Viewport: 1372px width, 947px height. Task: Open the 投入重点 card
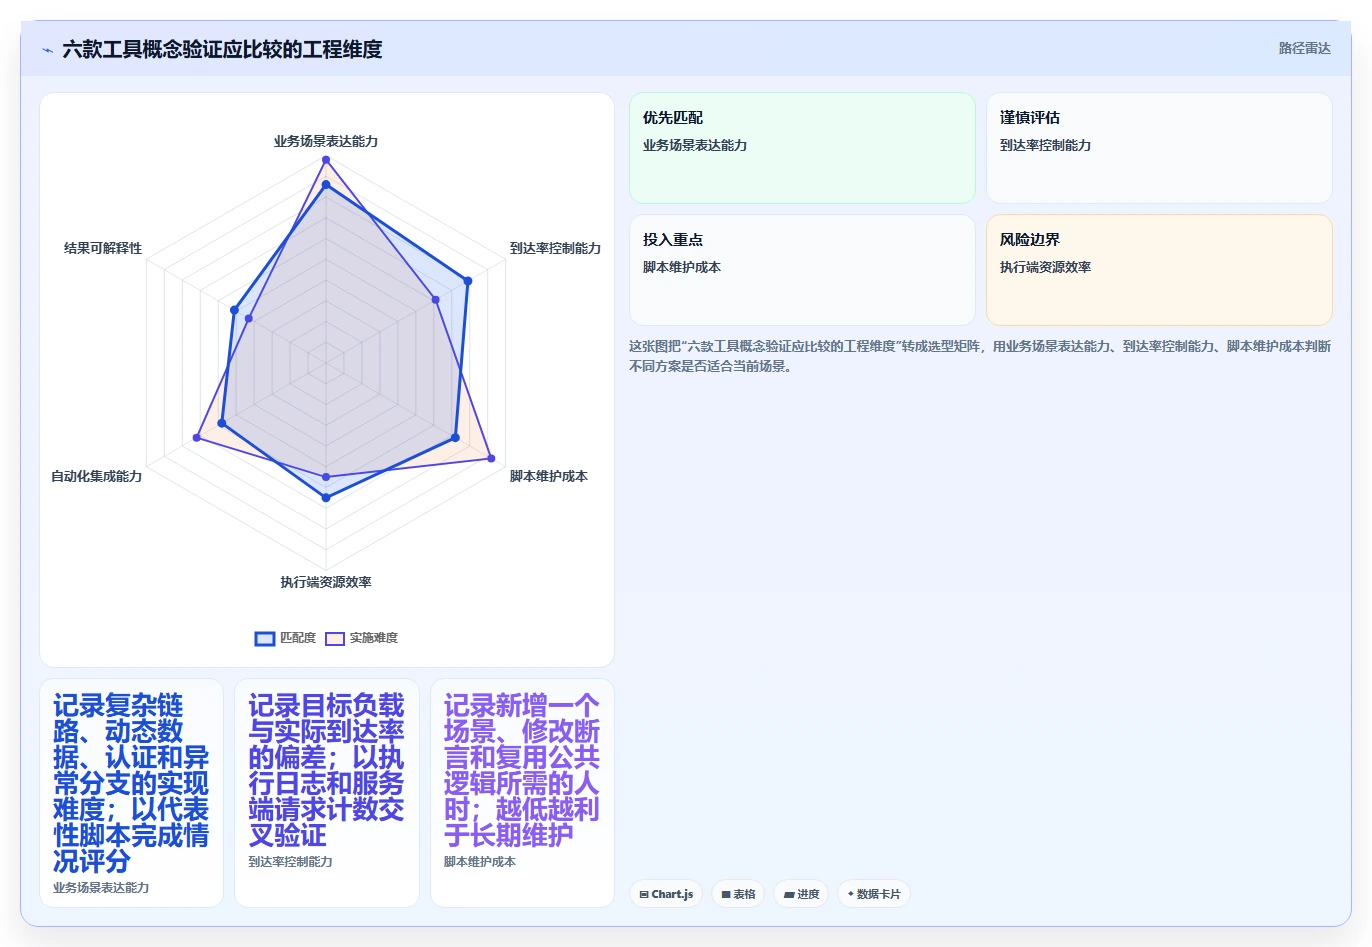point(802,270)
